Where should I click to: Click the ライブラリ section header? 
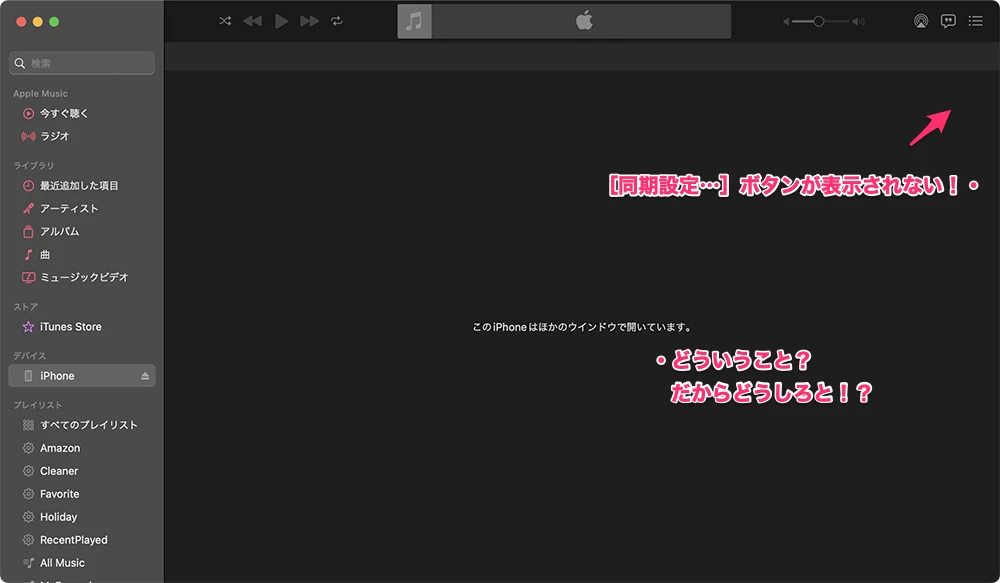click(33, 165)
